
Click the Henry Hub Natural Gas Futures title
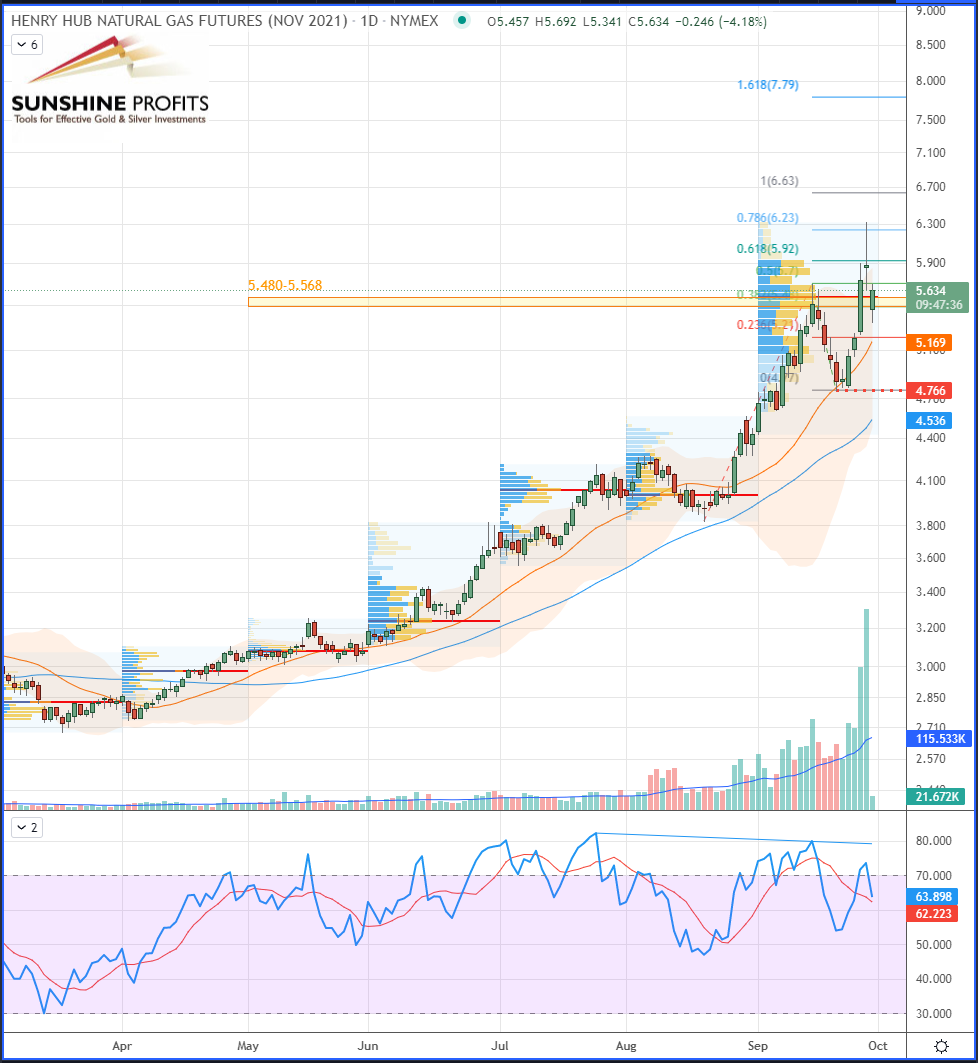(179, 21)
